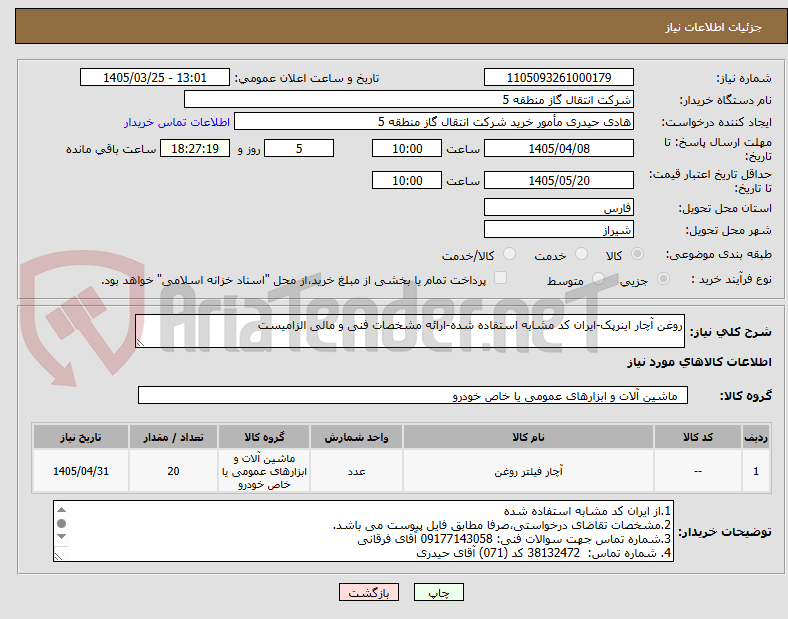Screen dimensions: 788x619
Task: Click the delivery city field شیراز
Action: pyautogui.click(x=558, y=230)
